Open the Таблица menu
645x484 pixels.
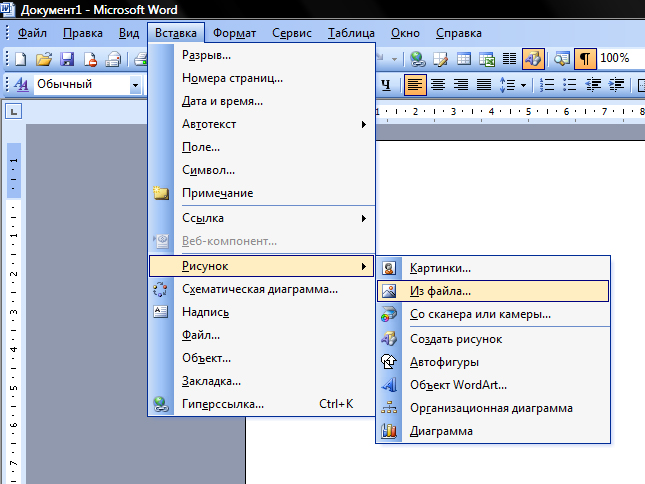(x=351, y=33)
